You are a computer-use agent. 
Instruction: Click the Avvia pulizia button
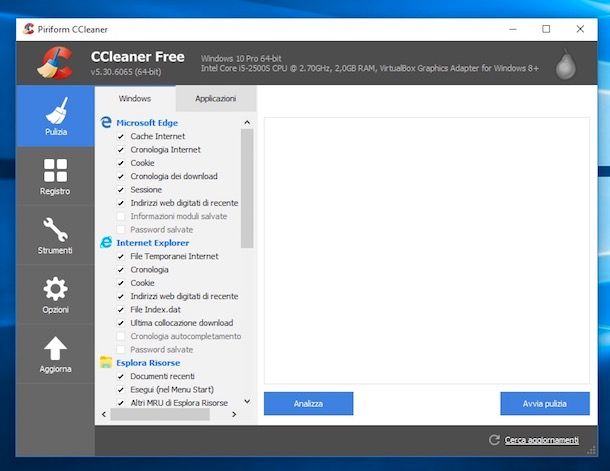[x=545, y=404]
